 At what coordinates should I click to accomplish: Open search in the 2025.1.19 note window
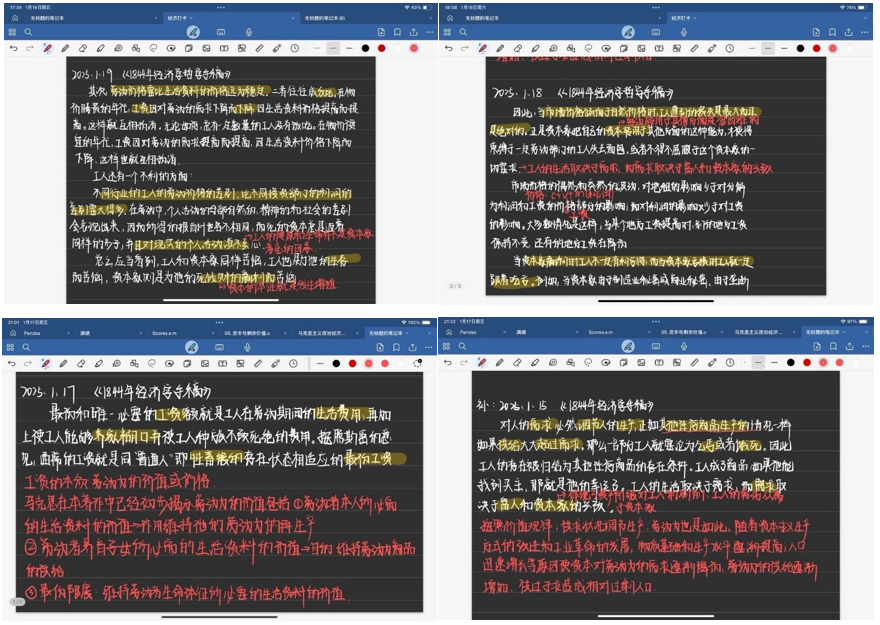(27, 32)
